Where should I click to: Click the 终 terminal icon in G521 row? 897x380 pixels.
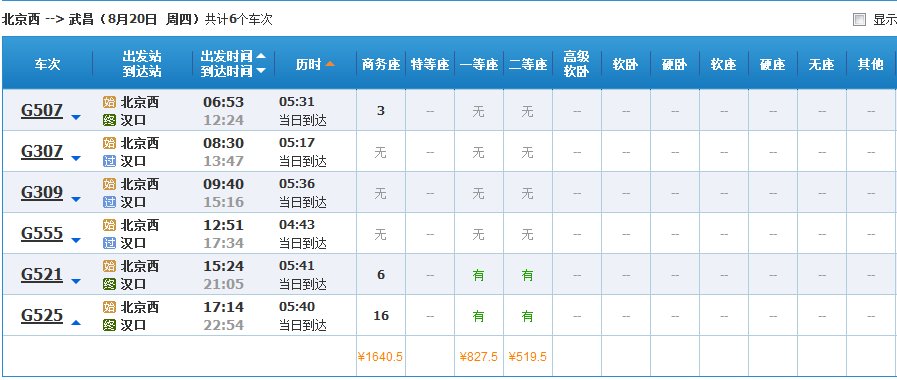(109, 284)
